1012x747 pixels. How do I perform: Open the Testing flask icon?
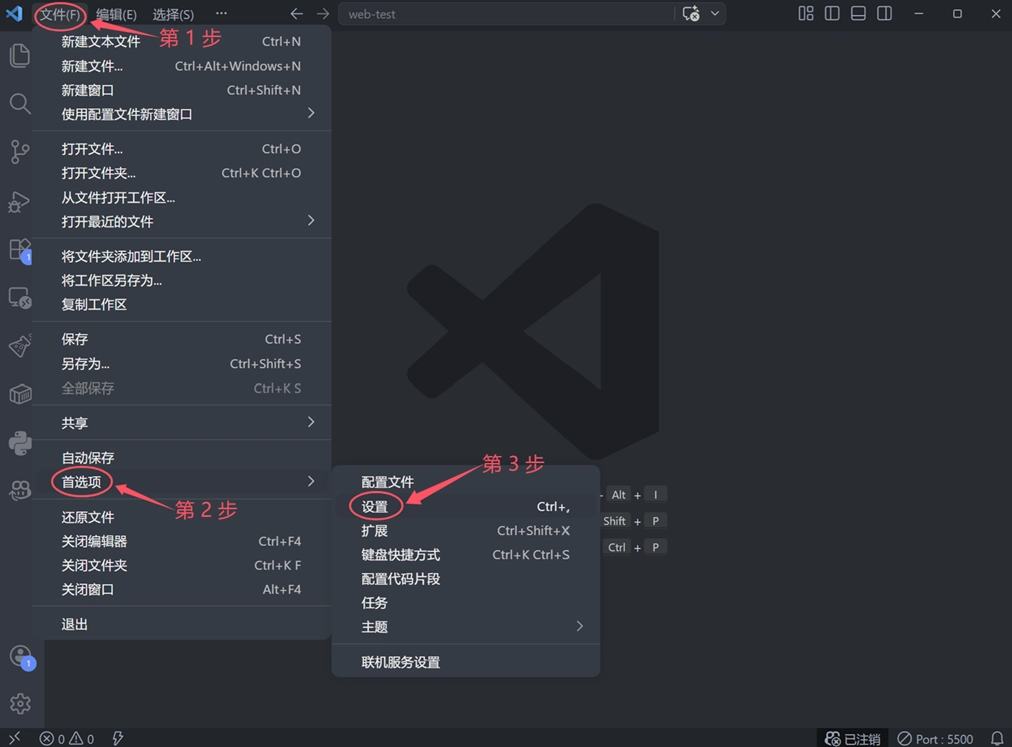coord(20,346)
